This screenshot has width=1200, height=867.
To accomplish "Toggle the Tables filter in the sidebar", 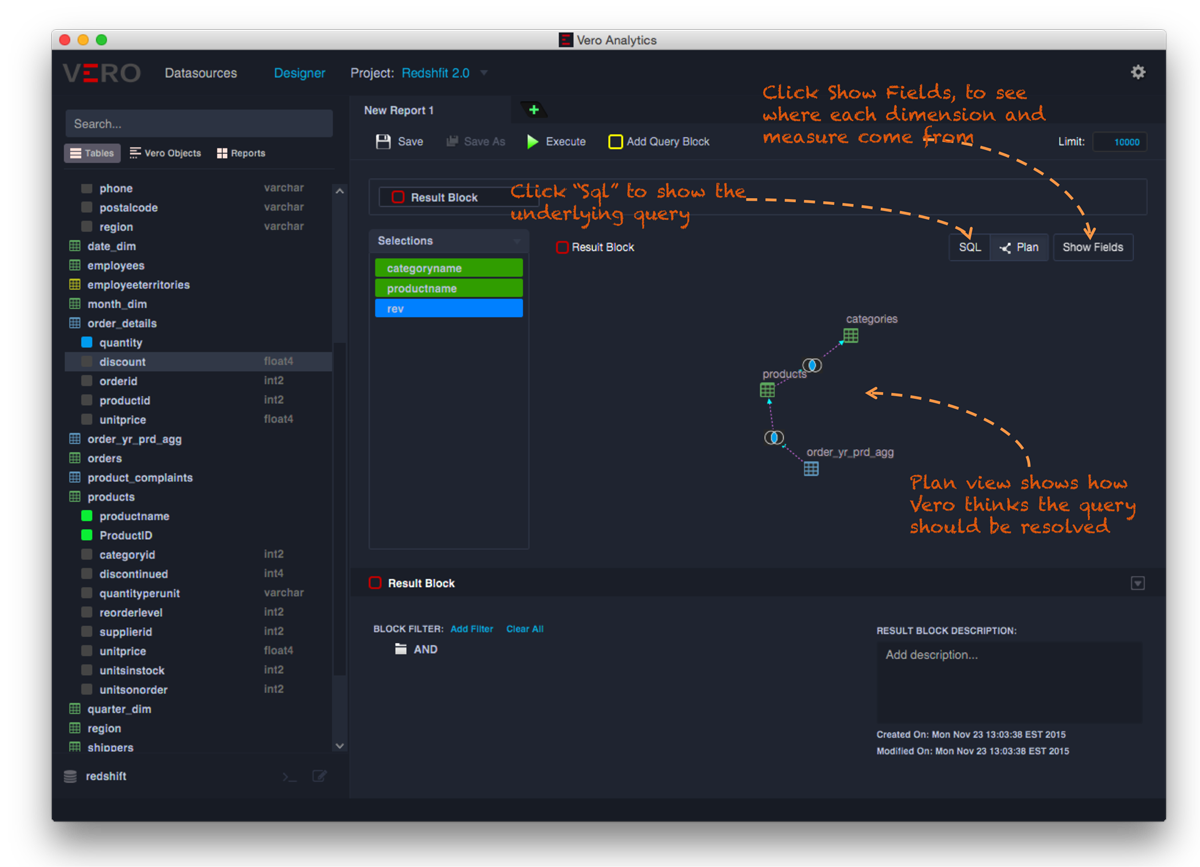I will tap(92, 152).
